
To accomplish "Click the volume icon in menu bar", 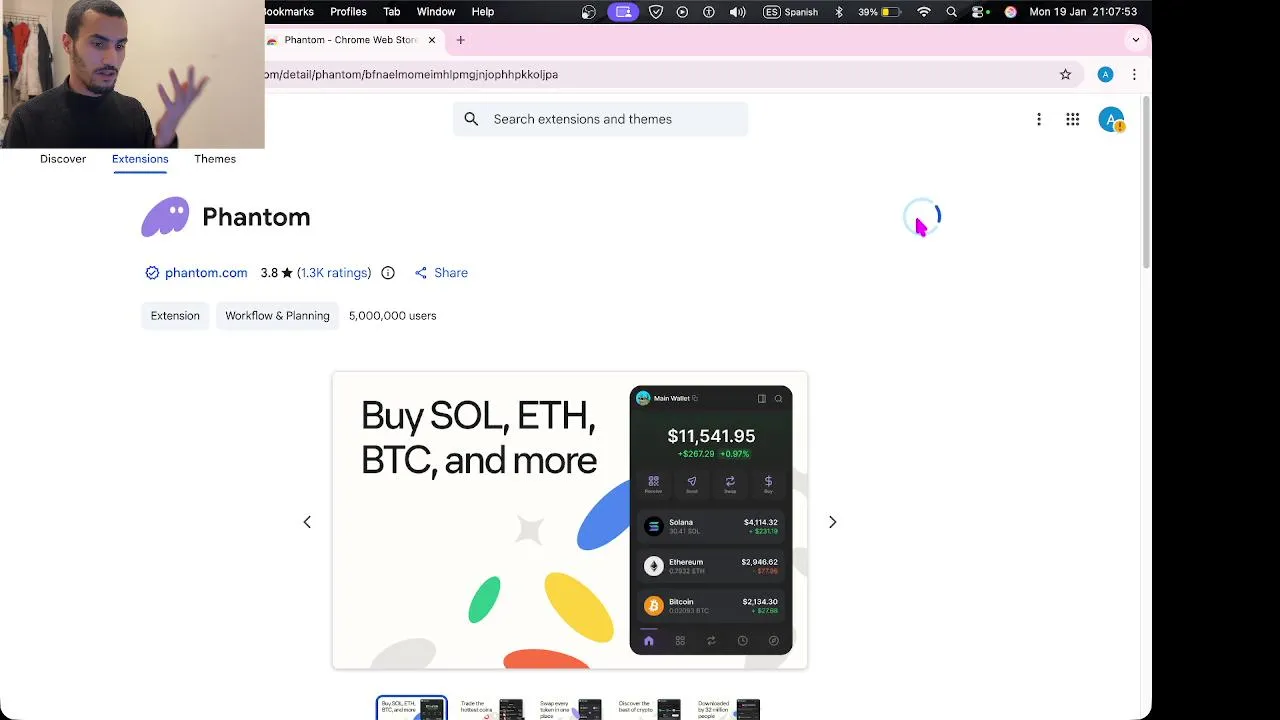I will [x=738, y=12].
